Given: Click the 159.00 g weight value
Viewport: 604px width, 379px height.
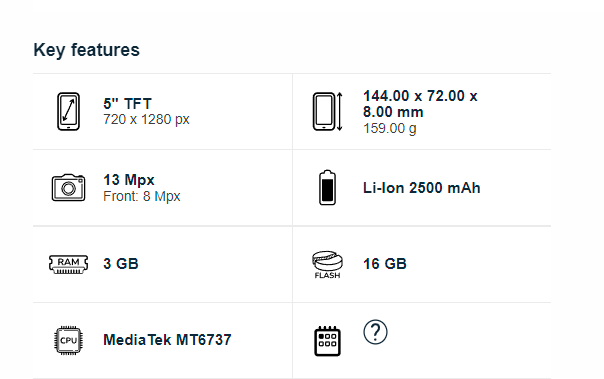Looking at the screenshot, I should [x=390, y=128].
